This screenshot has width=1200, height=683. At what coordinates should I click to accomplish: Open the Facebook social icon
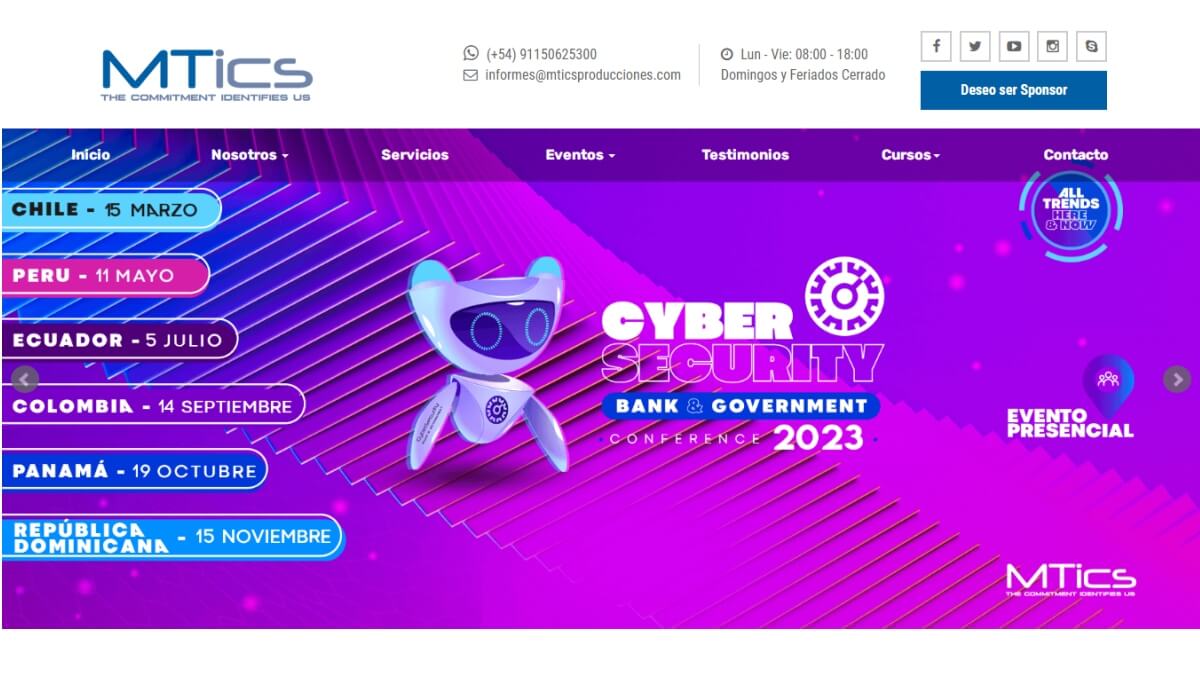point(936,46)
